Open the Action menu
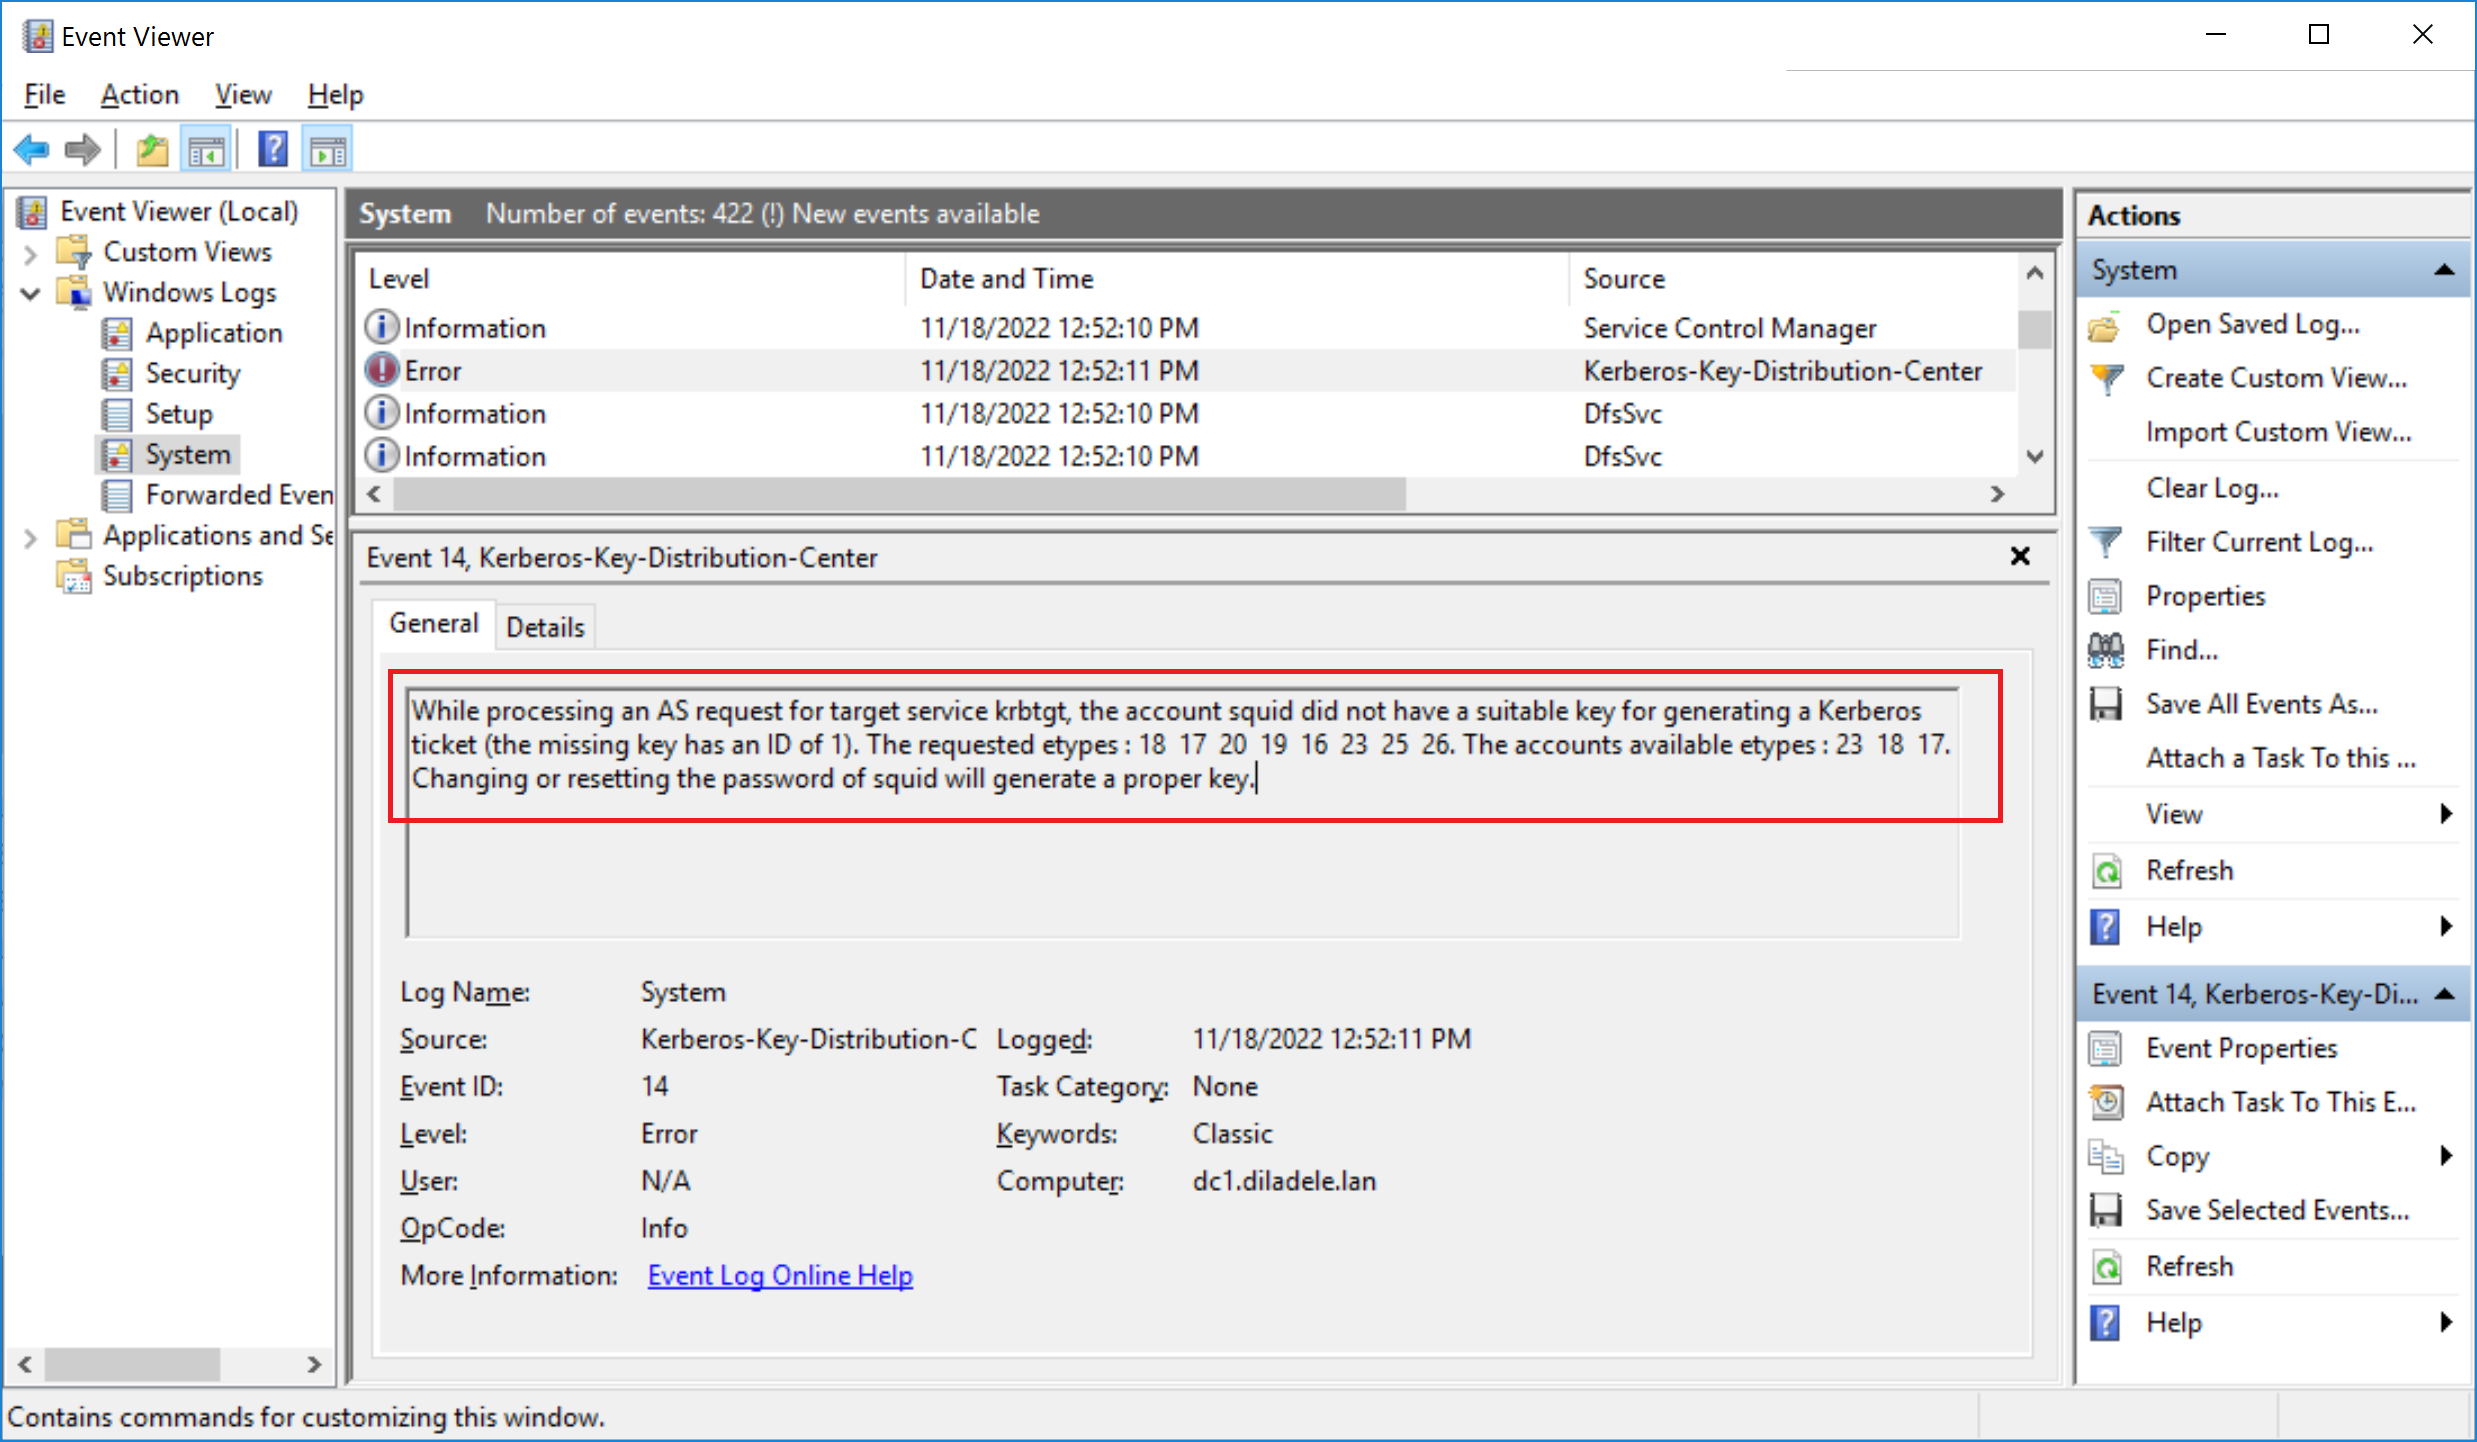Screen dimensions: 2477x1442 pos(139,95)
